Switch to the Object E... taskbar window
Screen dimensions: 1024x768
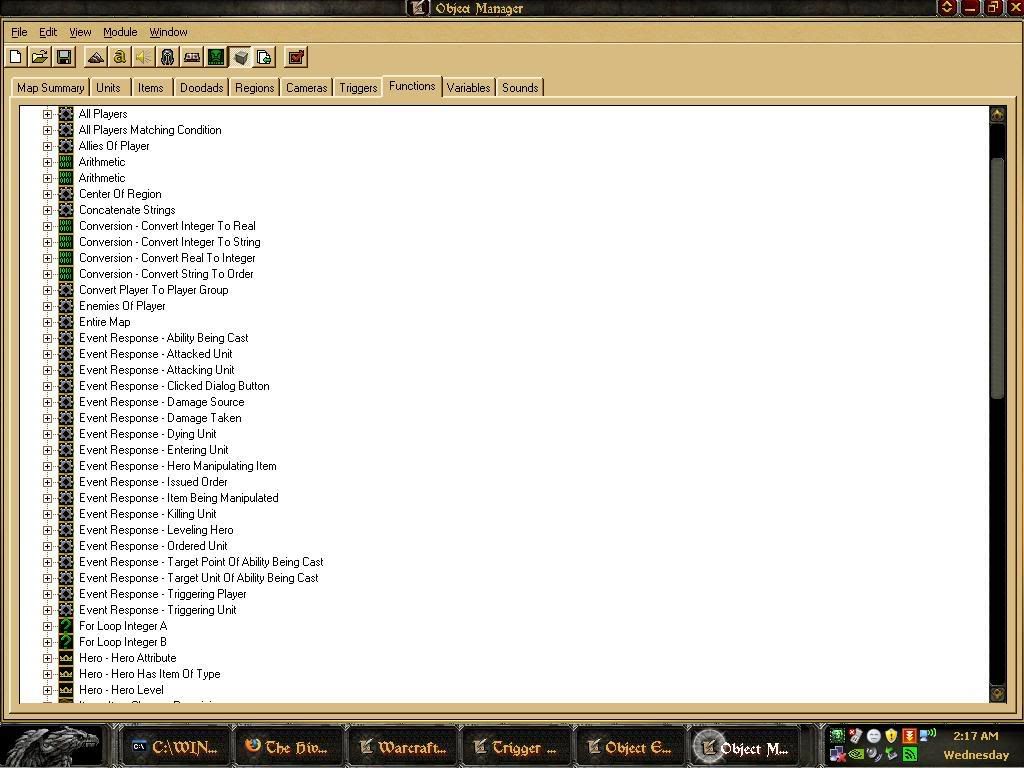pos(630,746)
